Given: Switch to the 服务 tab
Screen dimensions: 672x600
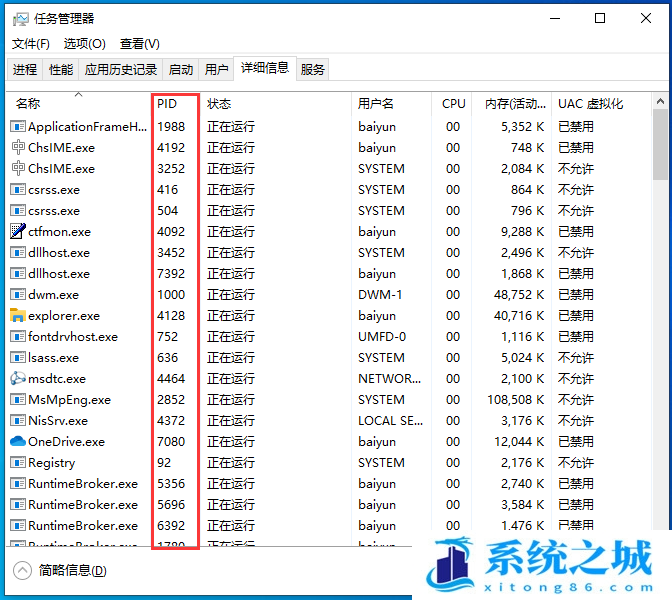Looking at the screenshot, I should click(x=313, y=70).
